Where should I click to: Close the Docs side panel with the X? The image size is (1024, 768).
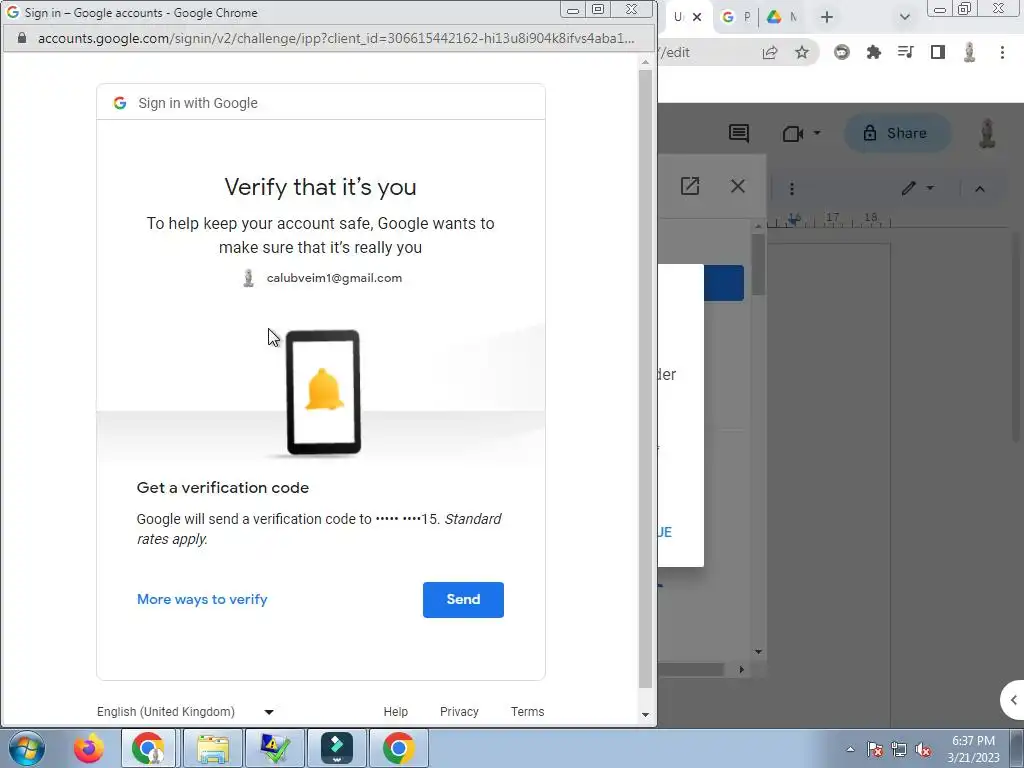[738, 186]
